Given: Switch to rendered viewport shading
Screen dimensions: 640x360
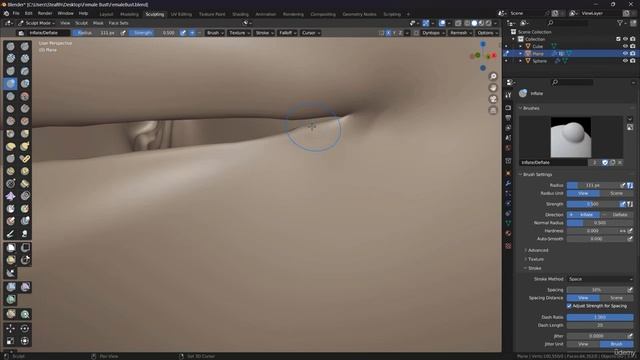Looking at the screenshot, I should pos(489,23).
